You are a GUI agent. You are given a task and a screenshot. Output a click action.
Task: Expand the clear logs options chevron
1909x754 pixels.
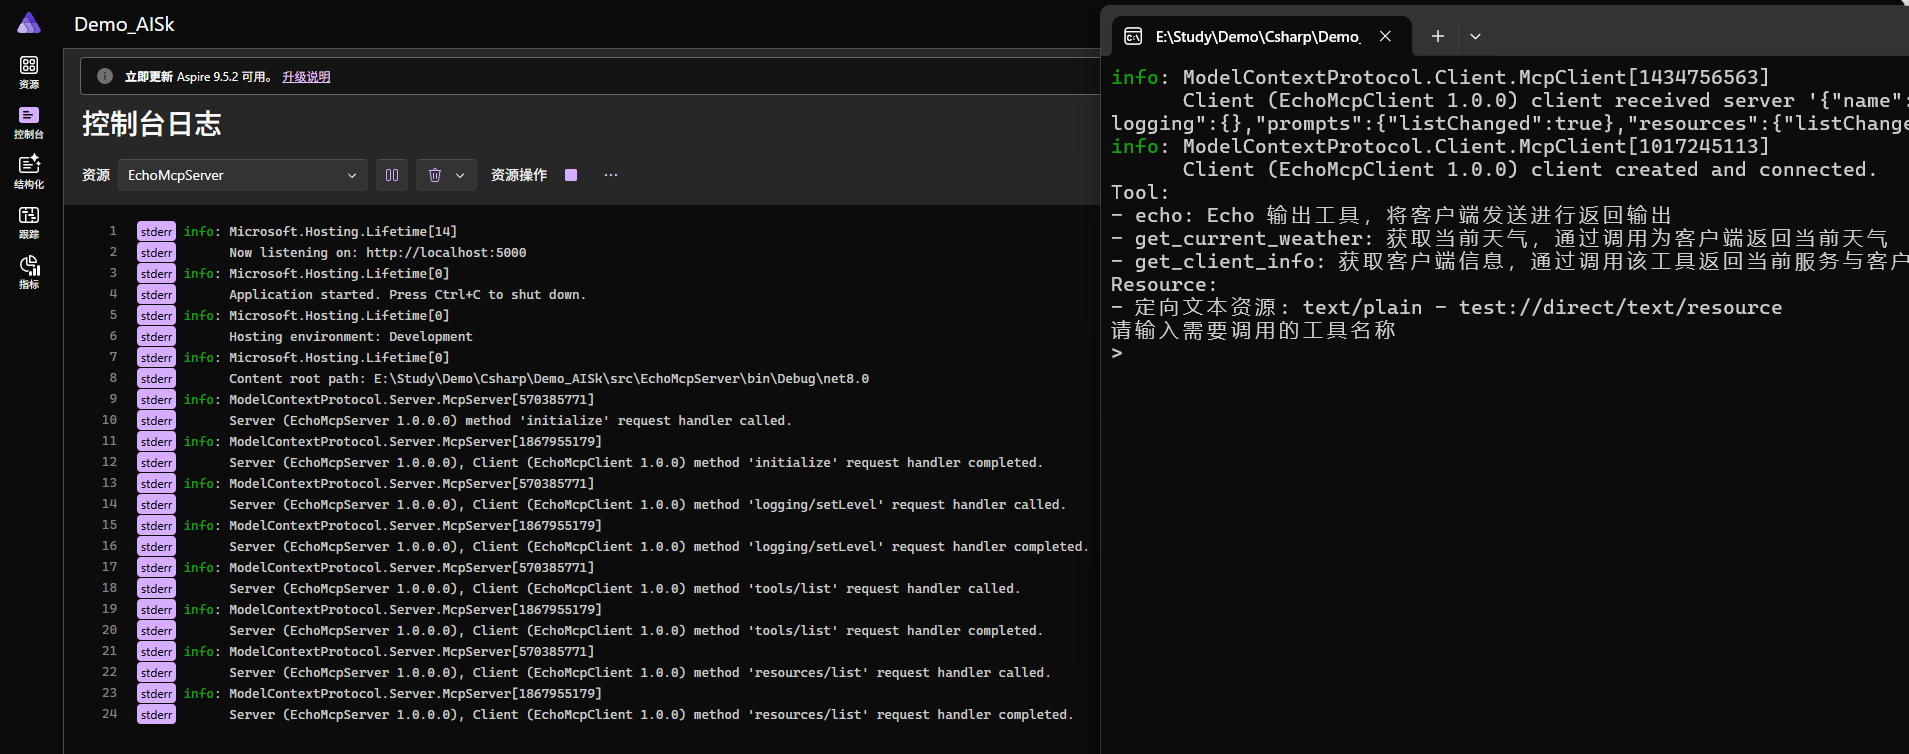click(460, 175)
